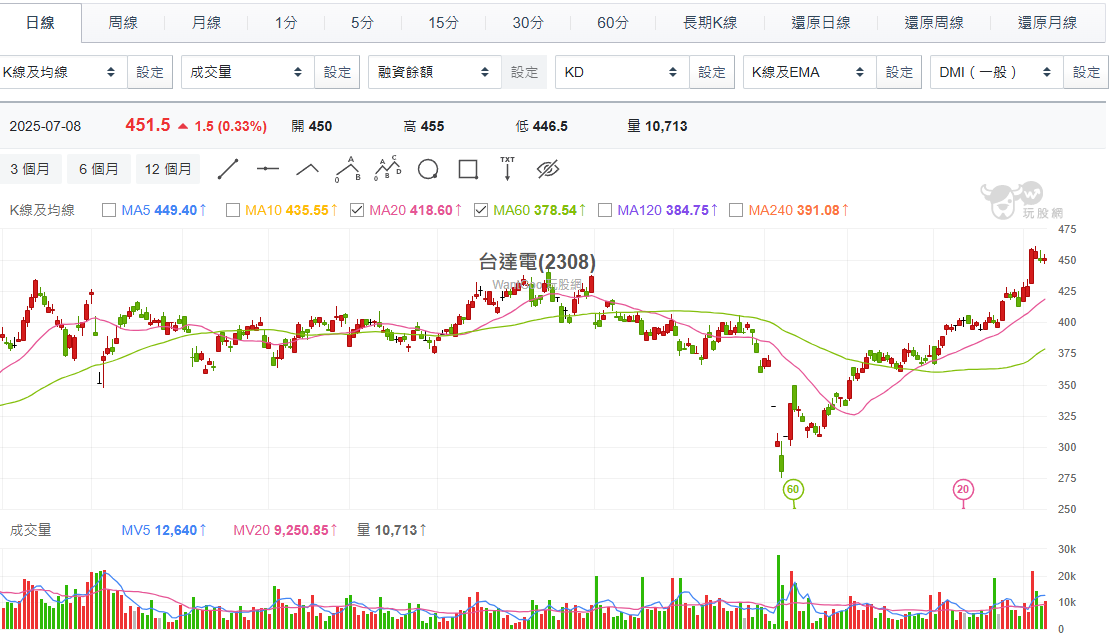Pick the rectangle drawing tool

click(x=468, y=169)
